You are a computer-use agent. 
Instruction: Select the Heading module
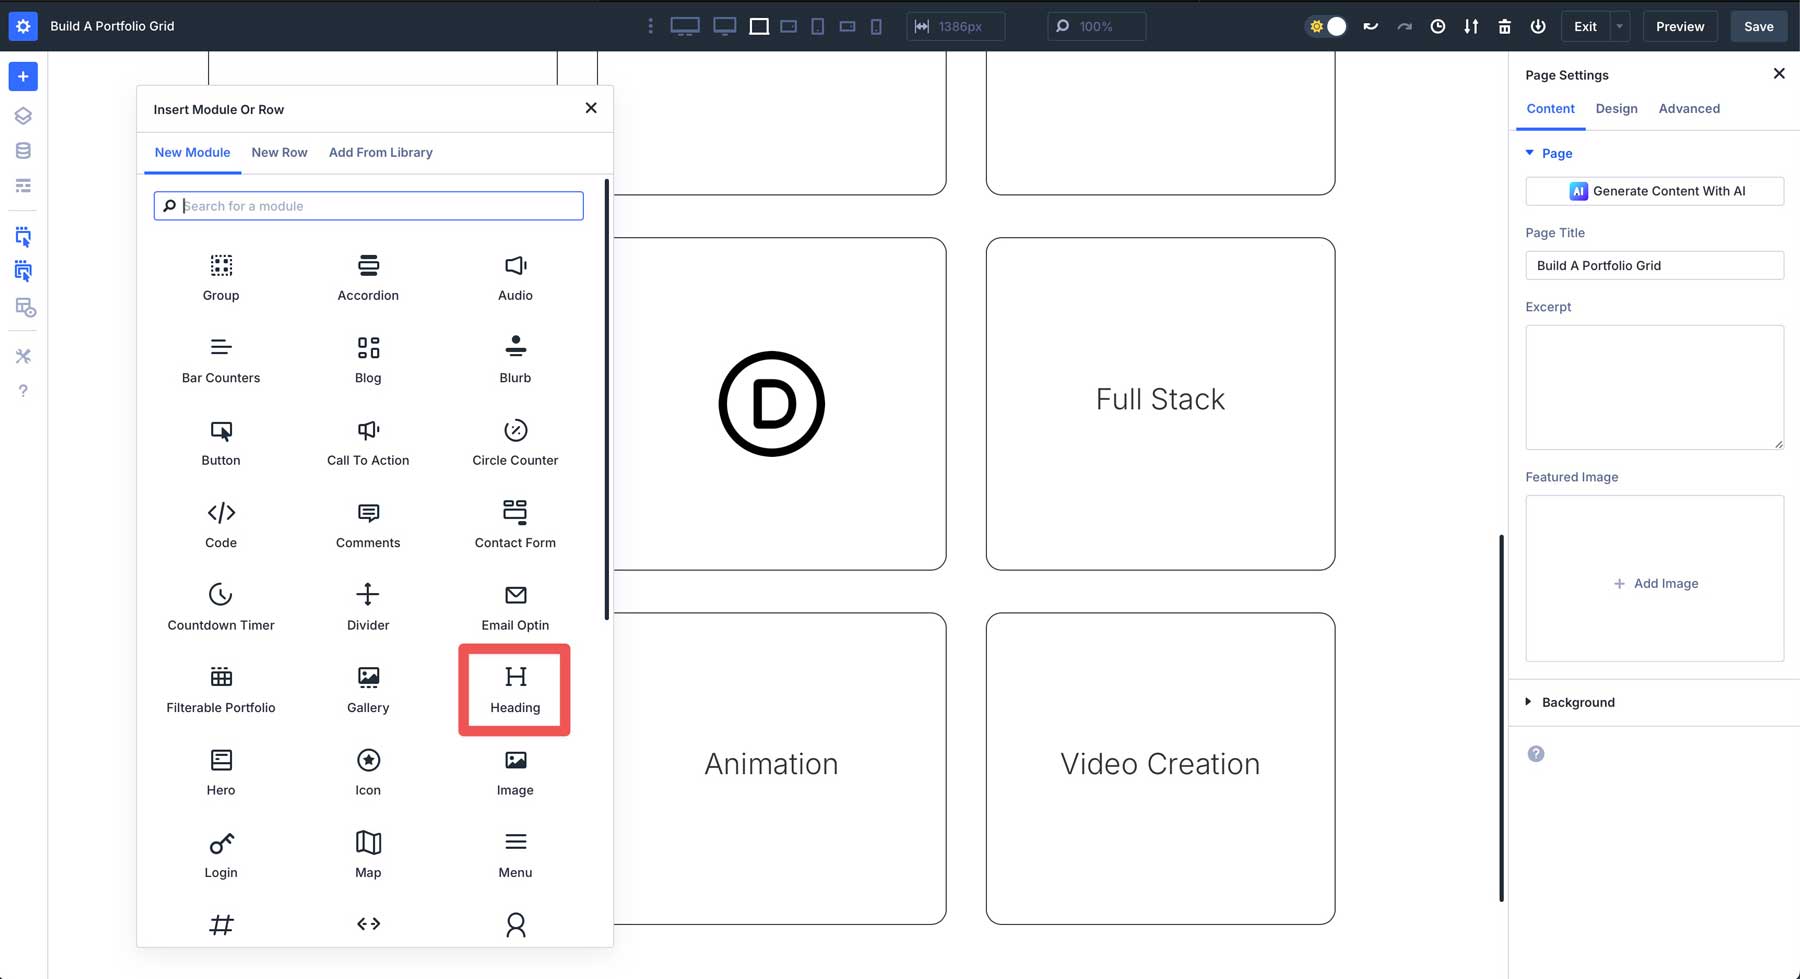[x=514, y=689]
